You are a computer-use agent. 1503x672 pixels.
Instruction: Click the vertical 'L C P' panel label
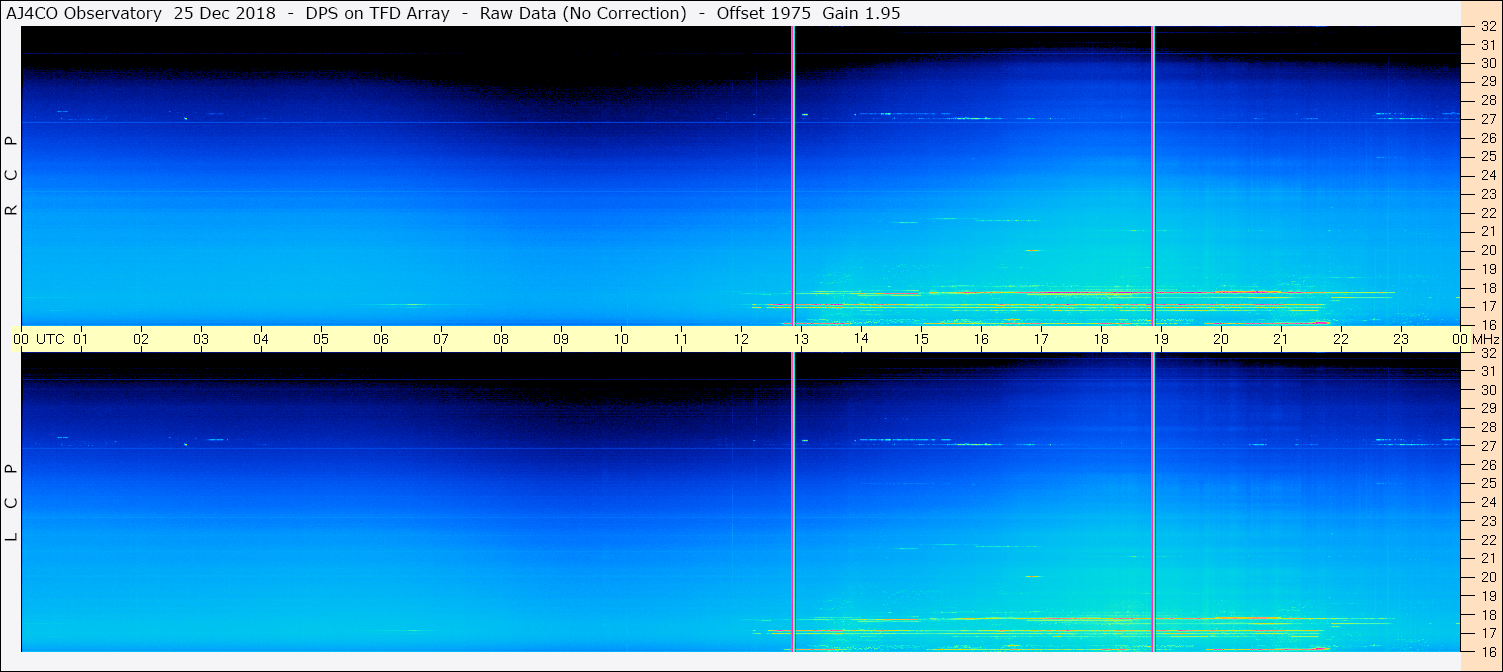click(11, 502)
